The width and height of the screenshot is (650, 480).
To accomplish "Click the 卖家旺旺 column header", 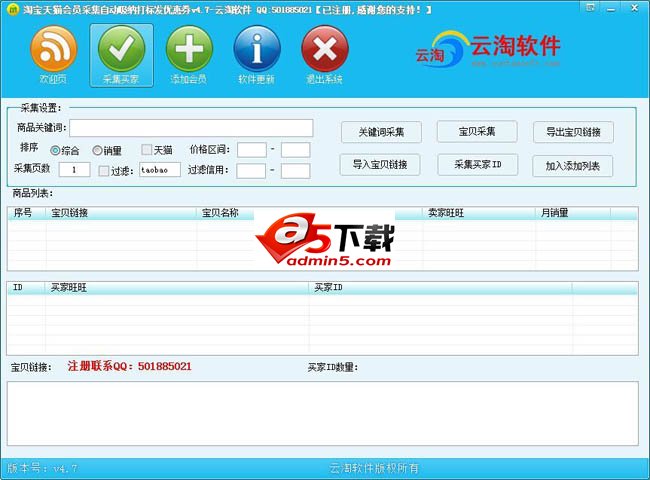I will coord(478,213).
